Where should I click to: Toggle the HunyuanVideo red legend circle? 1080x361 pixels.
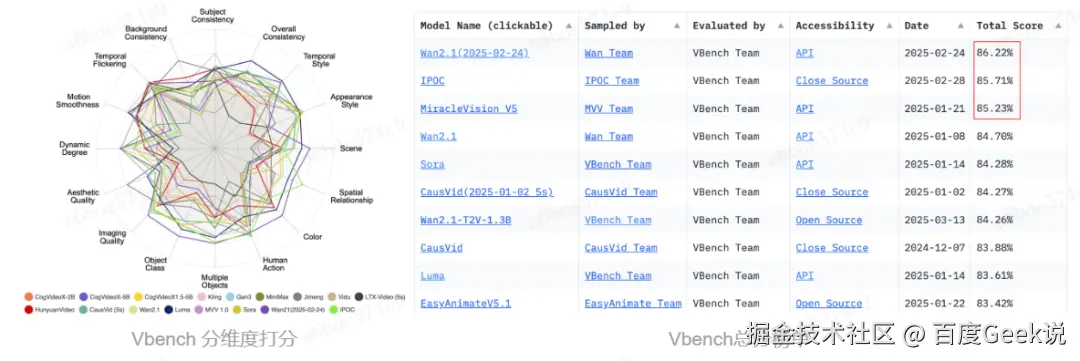[28, 309]
